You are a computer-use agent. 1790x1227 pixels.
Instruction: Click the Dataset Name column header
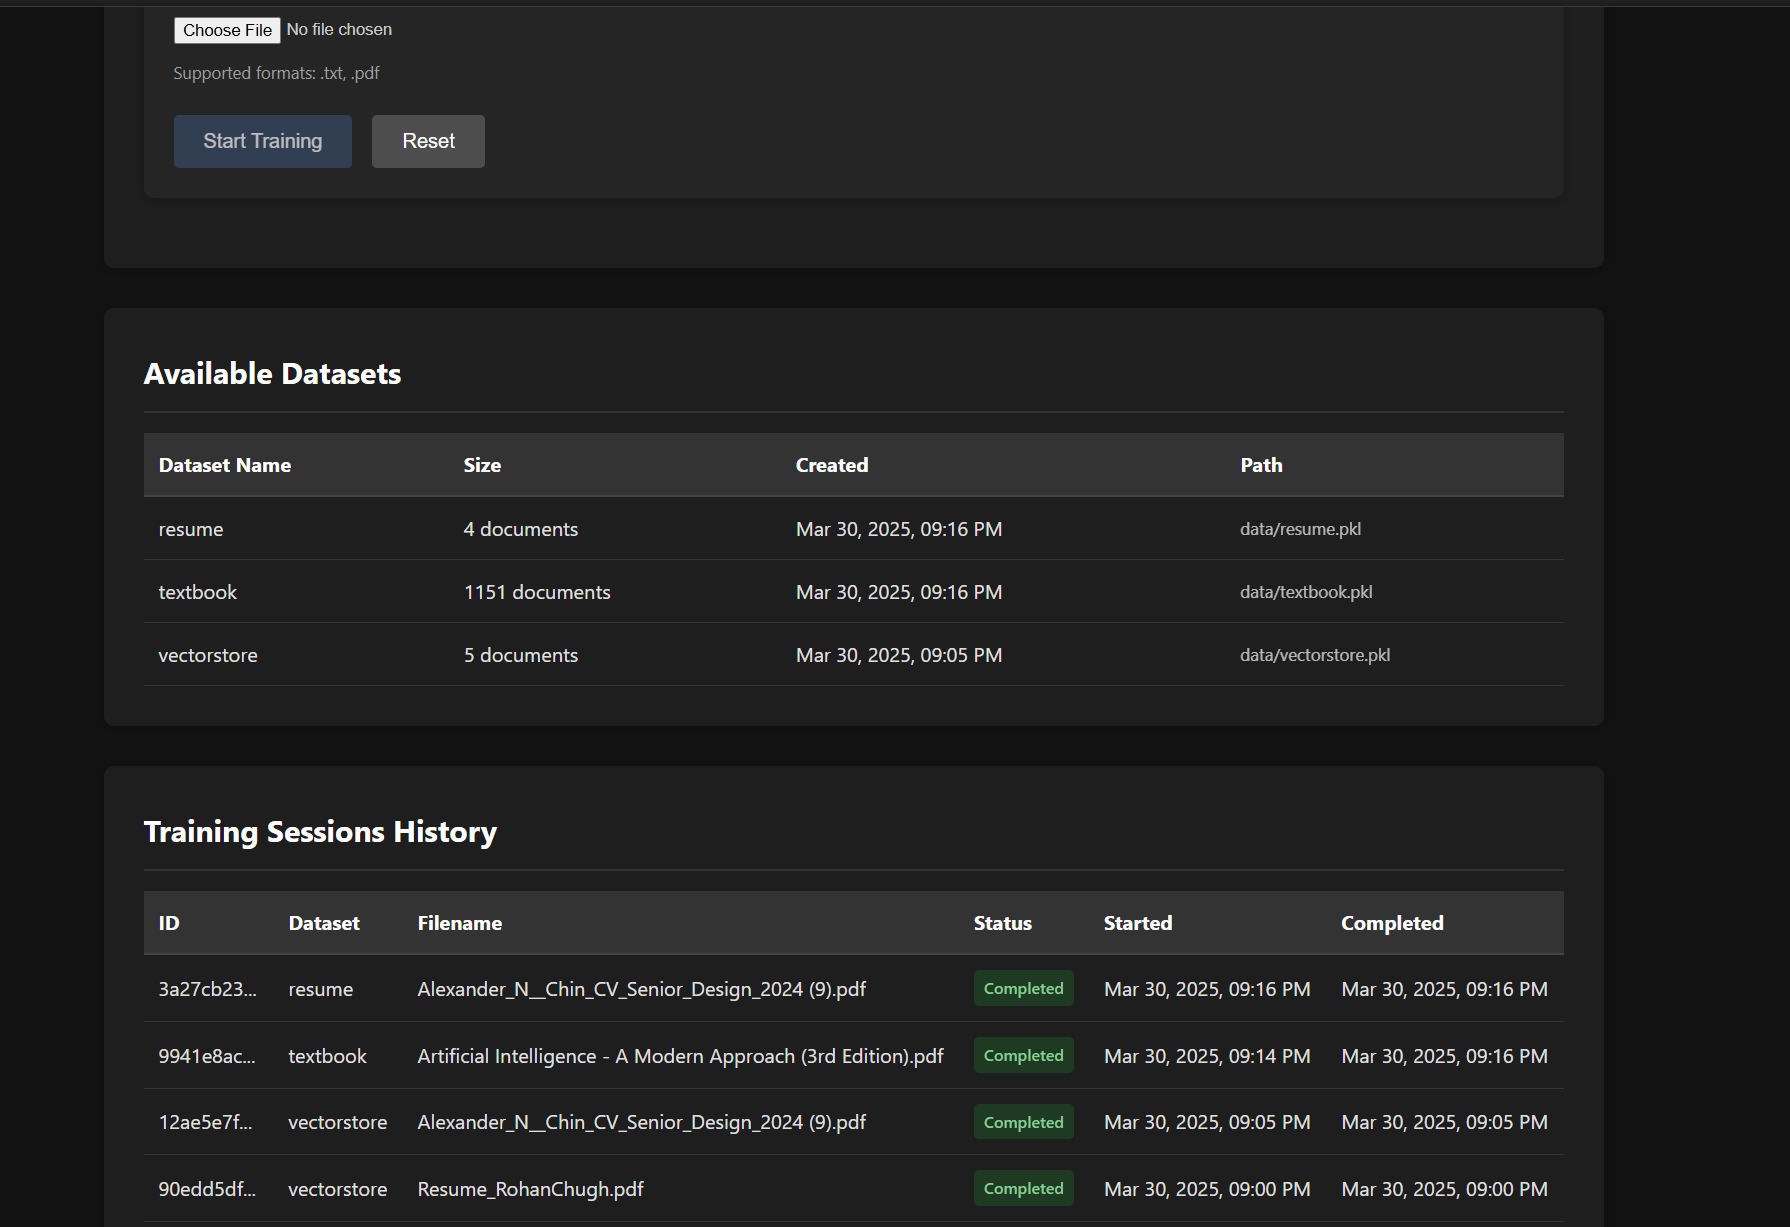click(x=225, y=465)
